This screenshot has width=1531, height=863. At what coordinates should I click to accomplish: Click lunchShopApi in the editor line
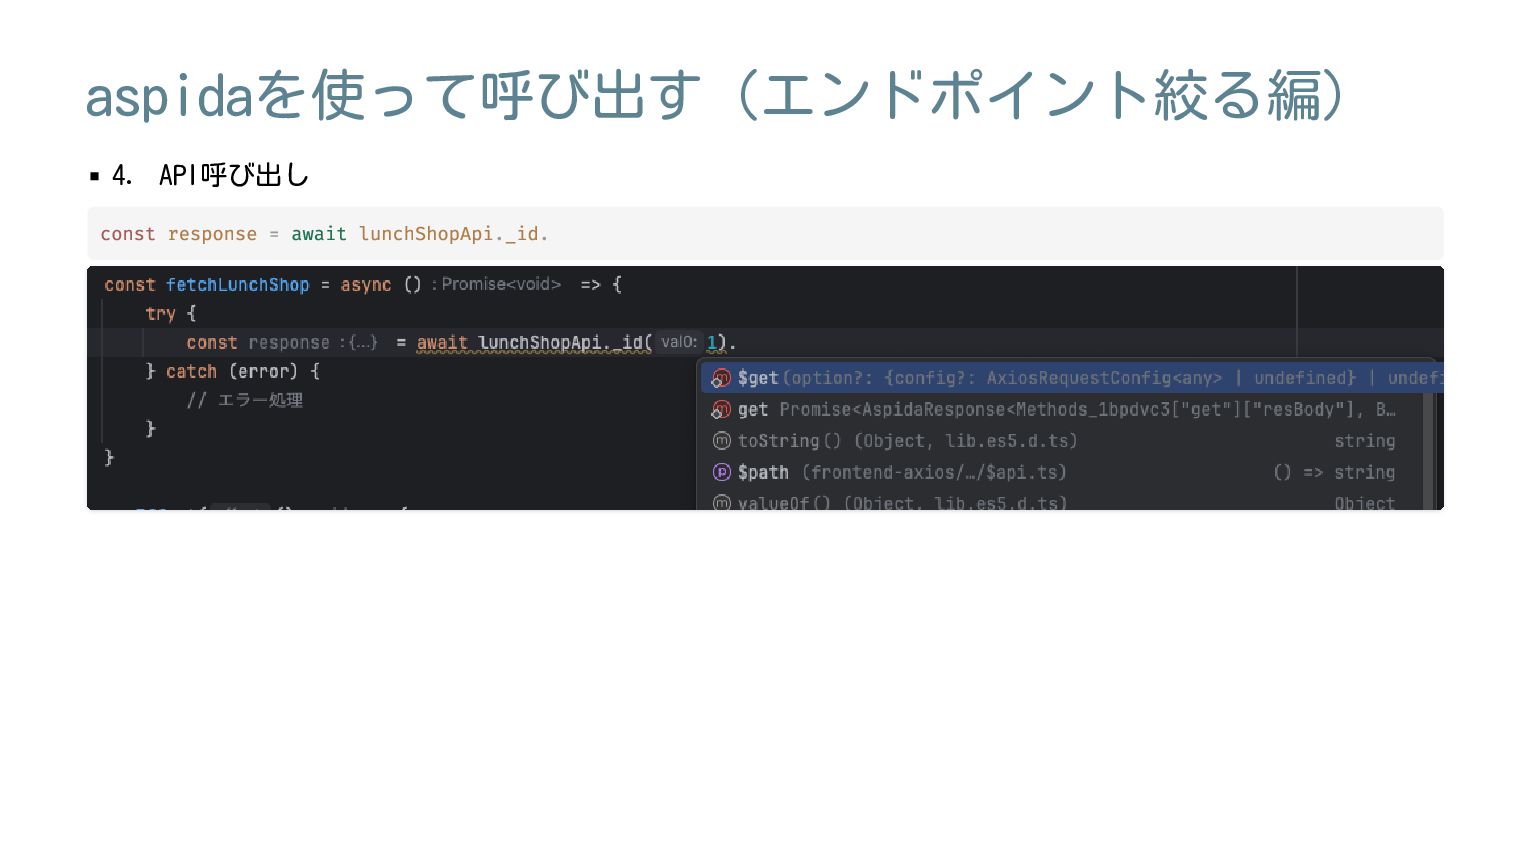pyautogui.click(x=540, y=343)
